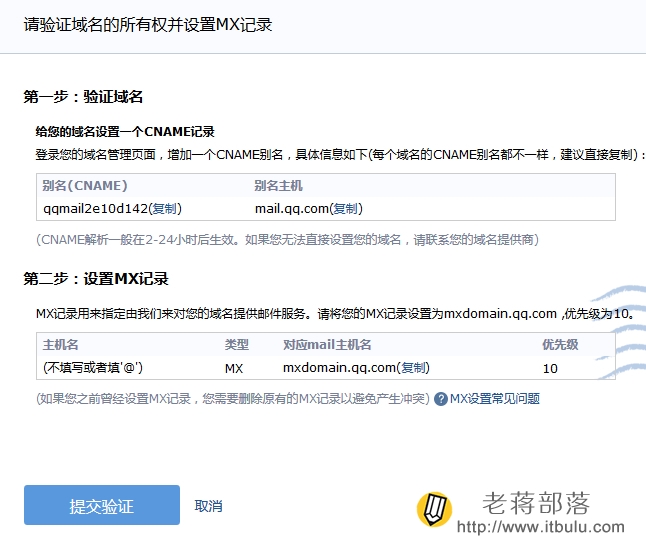Click the MX记录用来指定 description line

335,314
